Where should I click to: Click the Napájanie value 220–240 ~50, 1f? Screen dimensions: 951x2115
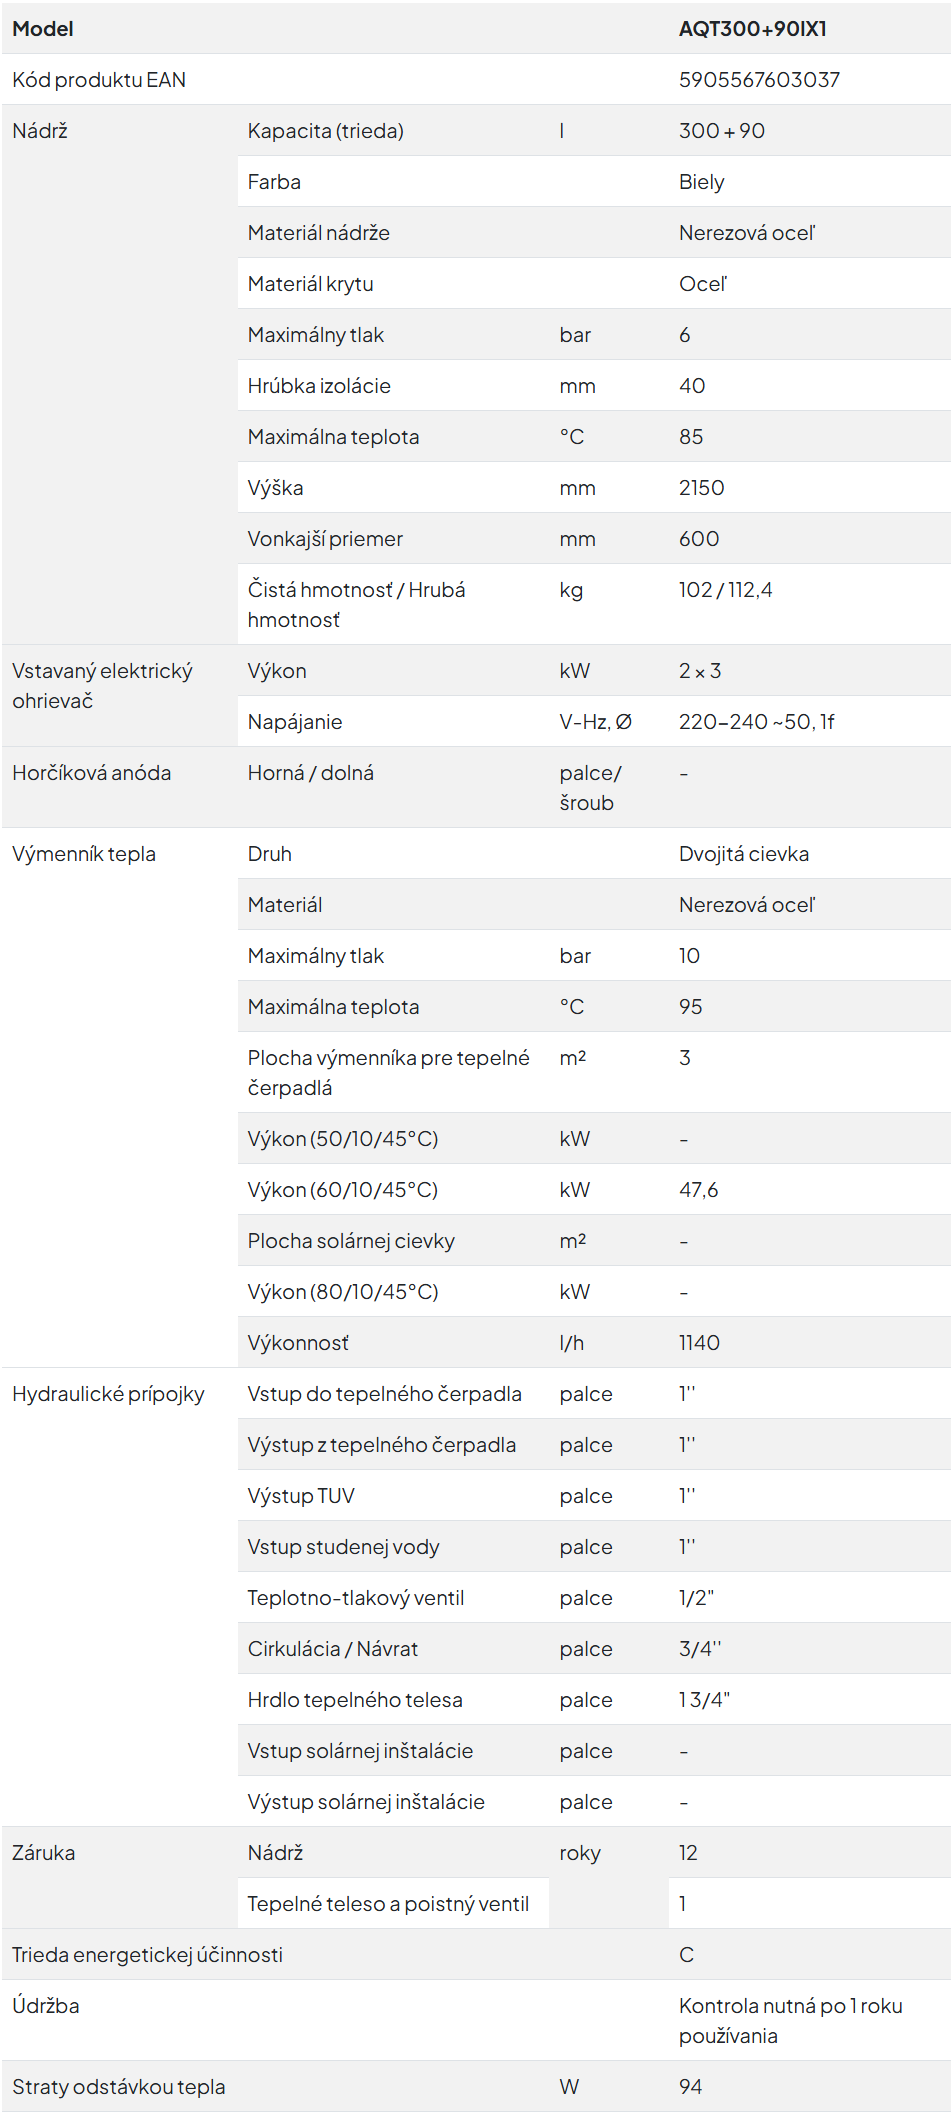coord(756,722)
